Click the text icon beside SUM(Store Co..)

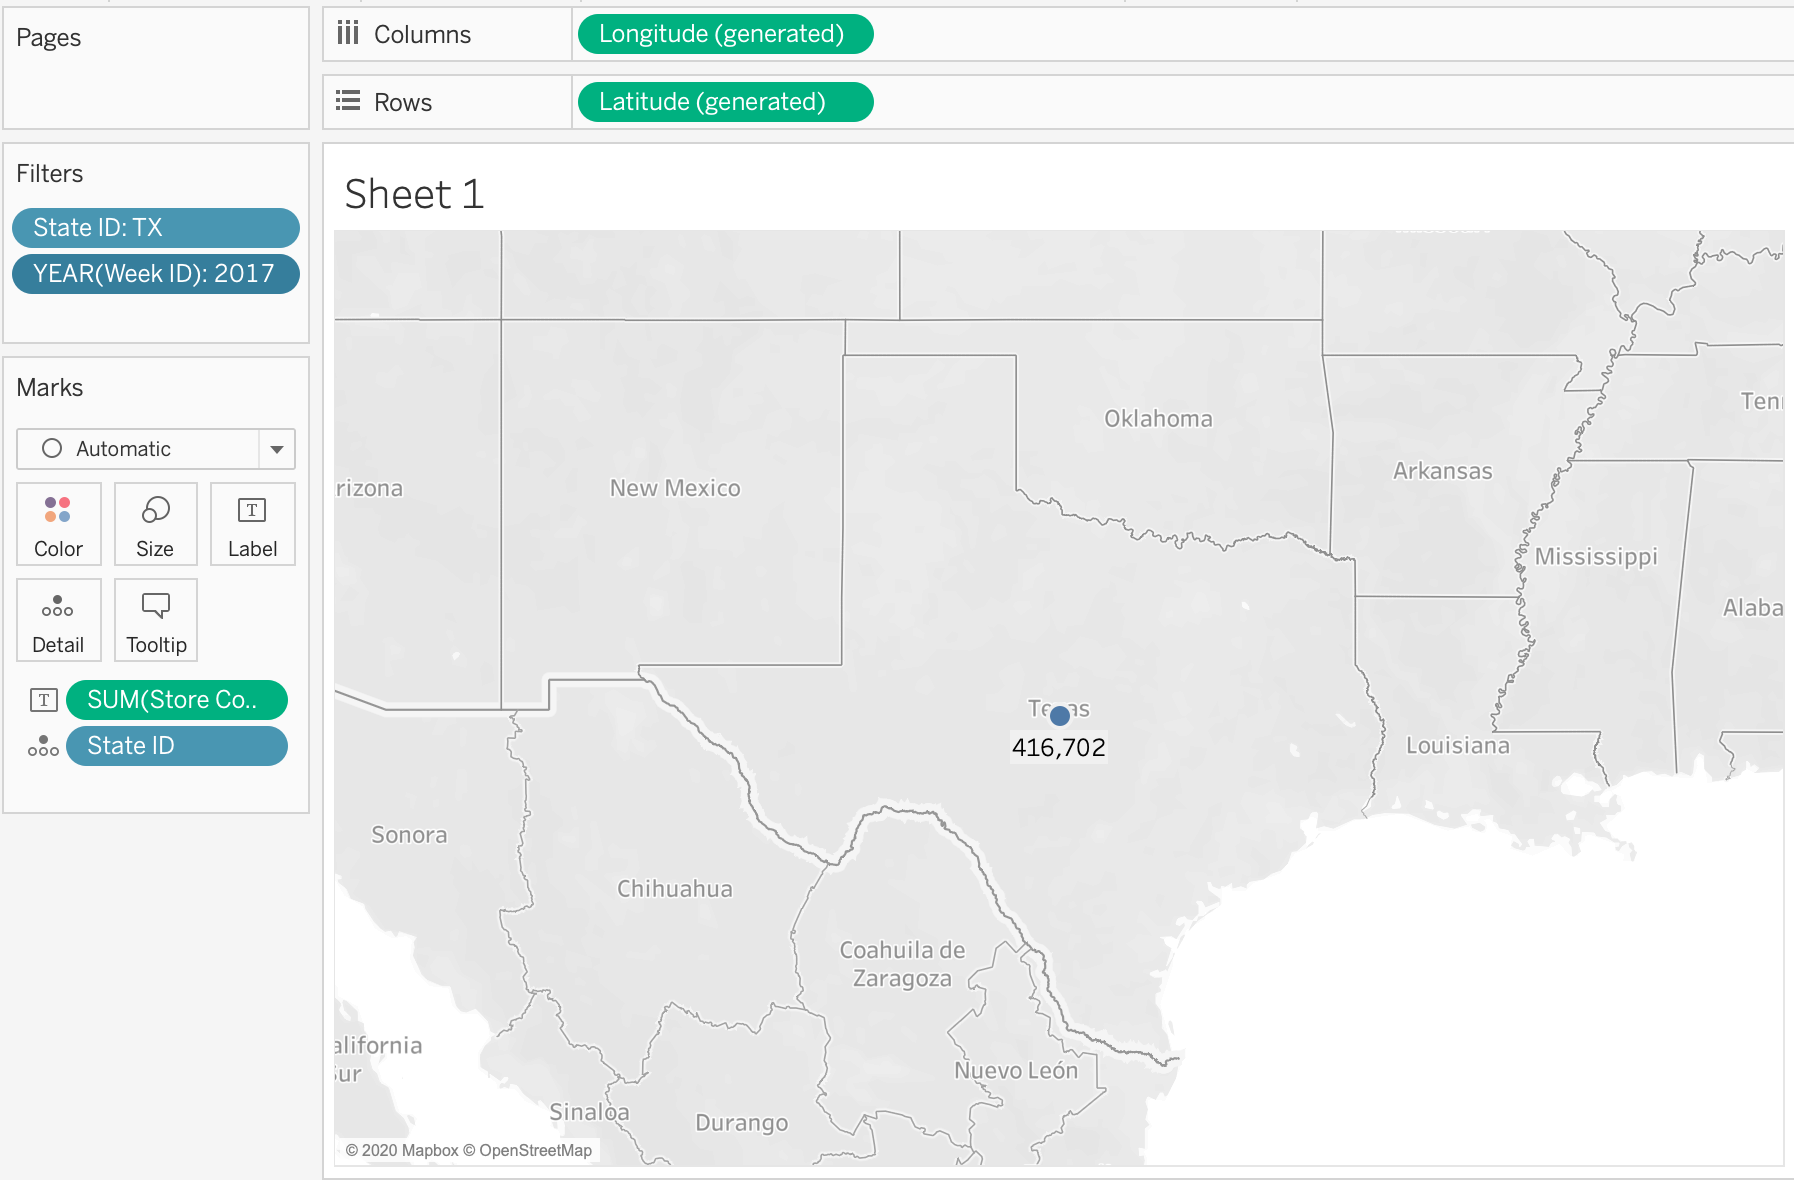point(42,700)
